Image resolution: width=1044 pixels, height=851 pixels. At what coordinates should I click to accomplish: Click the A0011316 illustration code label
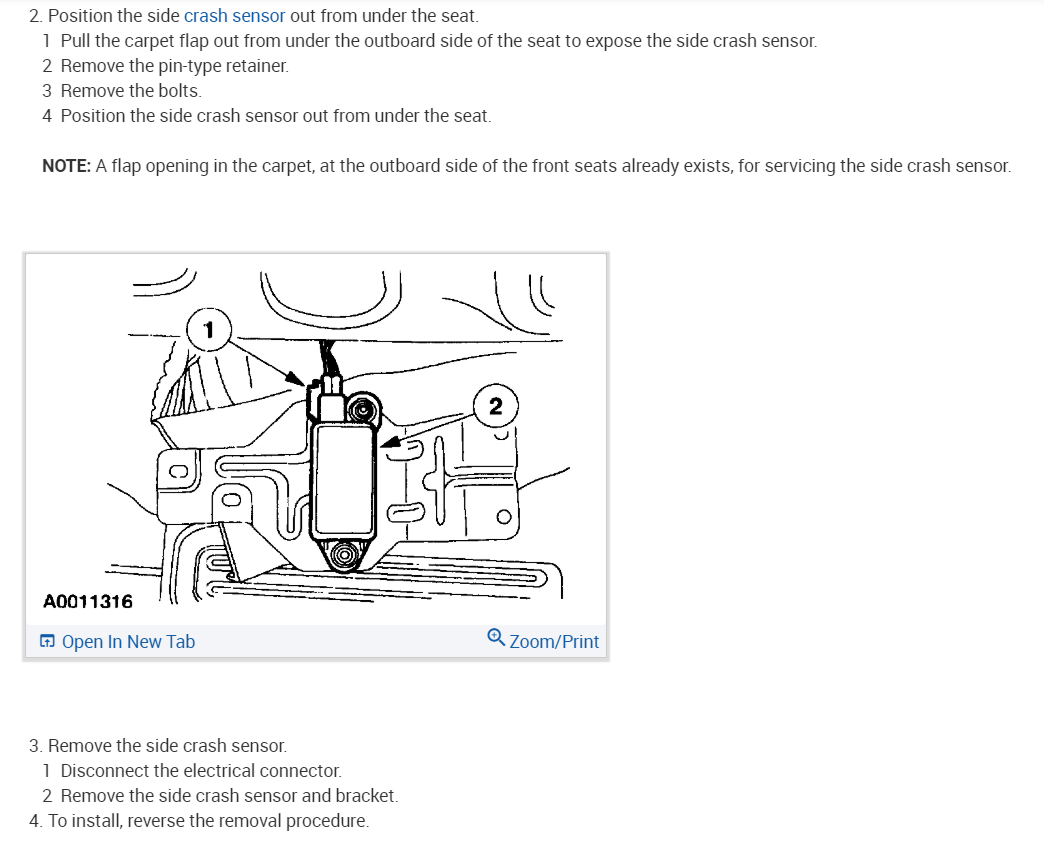click(88, 601)
